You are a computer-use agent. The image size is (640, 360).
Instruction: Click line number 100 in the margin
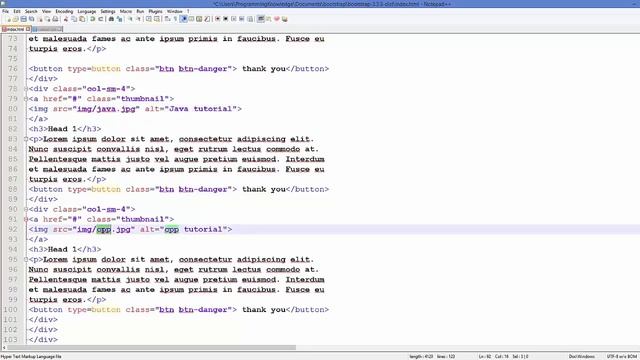pos(11,309)
